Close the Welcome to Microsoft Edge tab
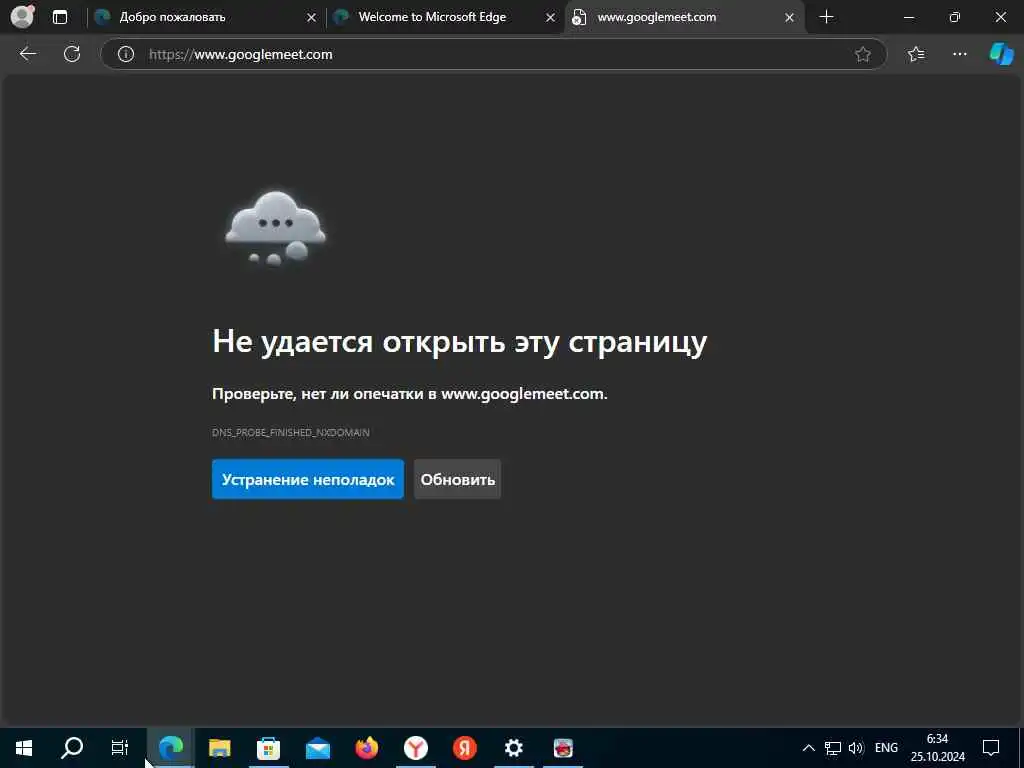Image resolution: width=1024 pixels, height=768 pixels. point(551,18)
